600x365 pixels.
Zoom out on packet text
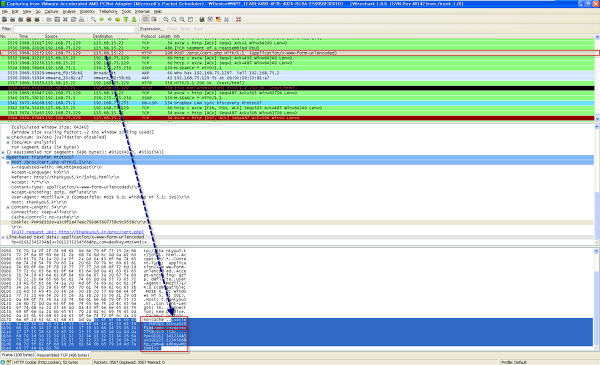pyautogui.click(x=174, y=20)
